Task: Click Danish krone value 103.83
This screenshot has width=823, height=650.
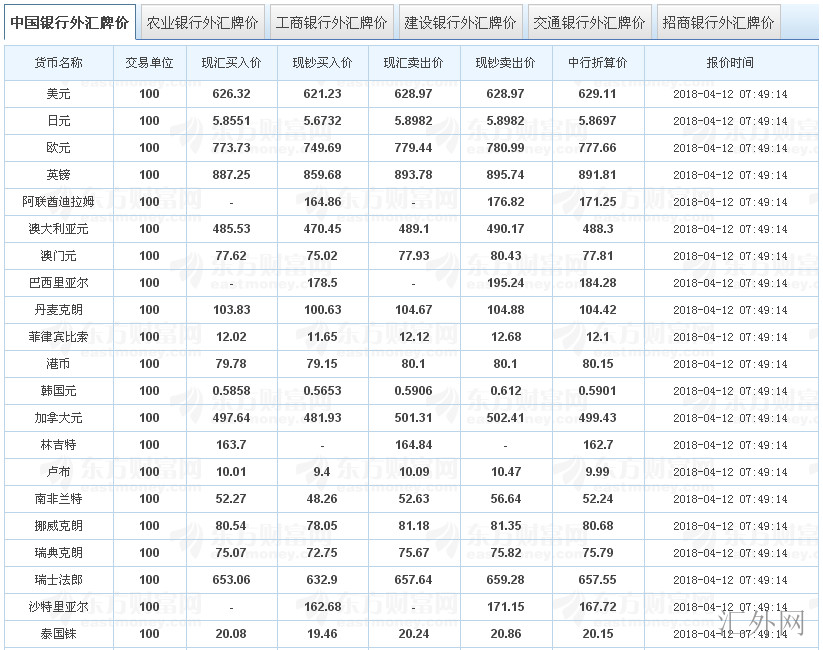Action: click(231, 310)
